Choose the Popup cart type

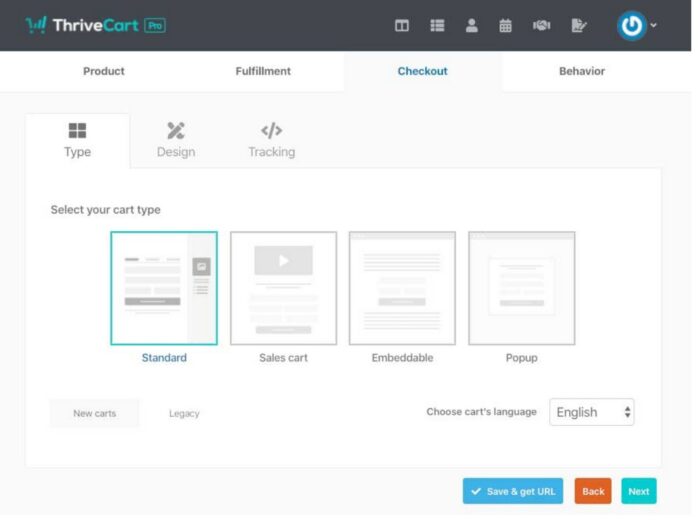point(521,288)
